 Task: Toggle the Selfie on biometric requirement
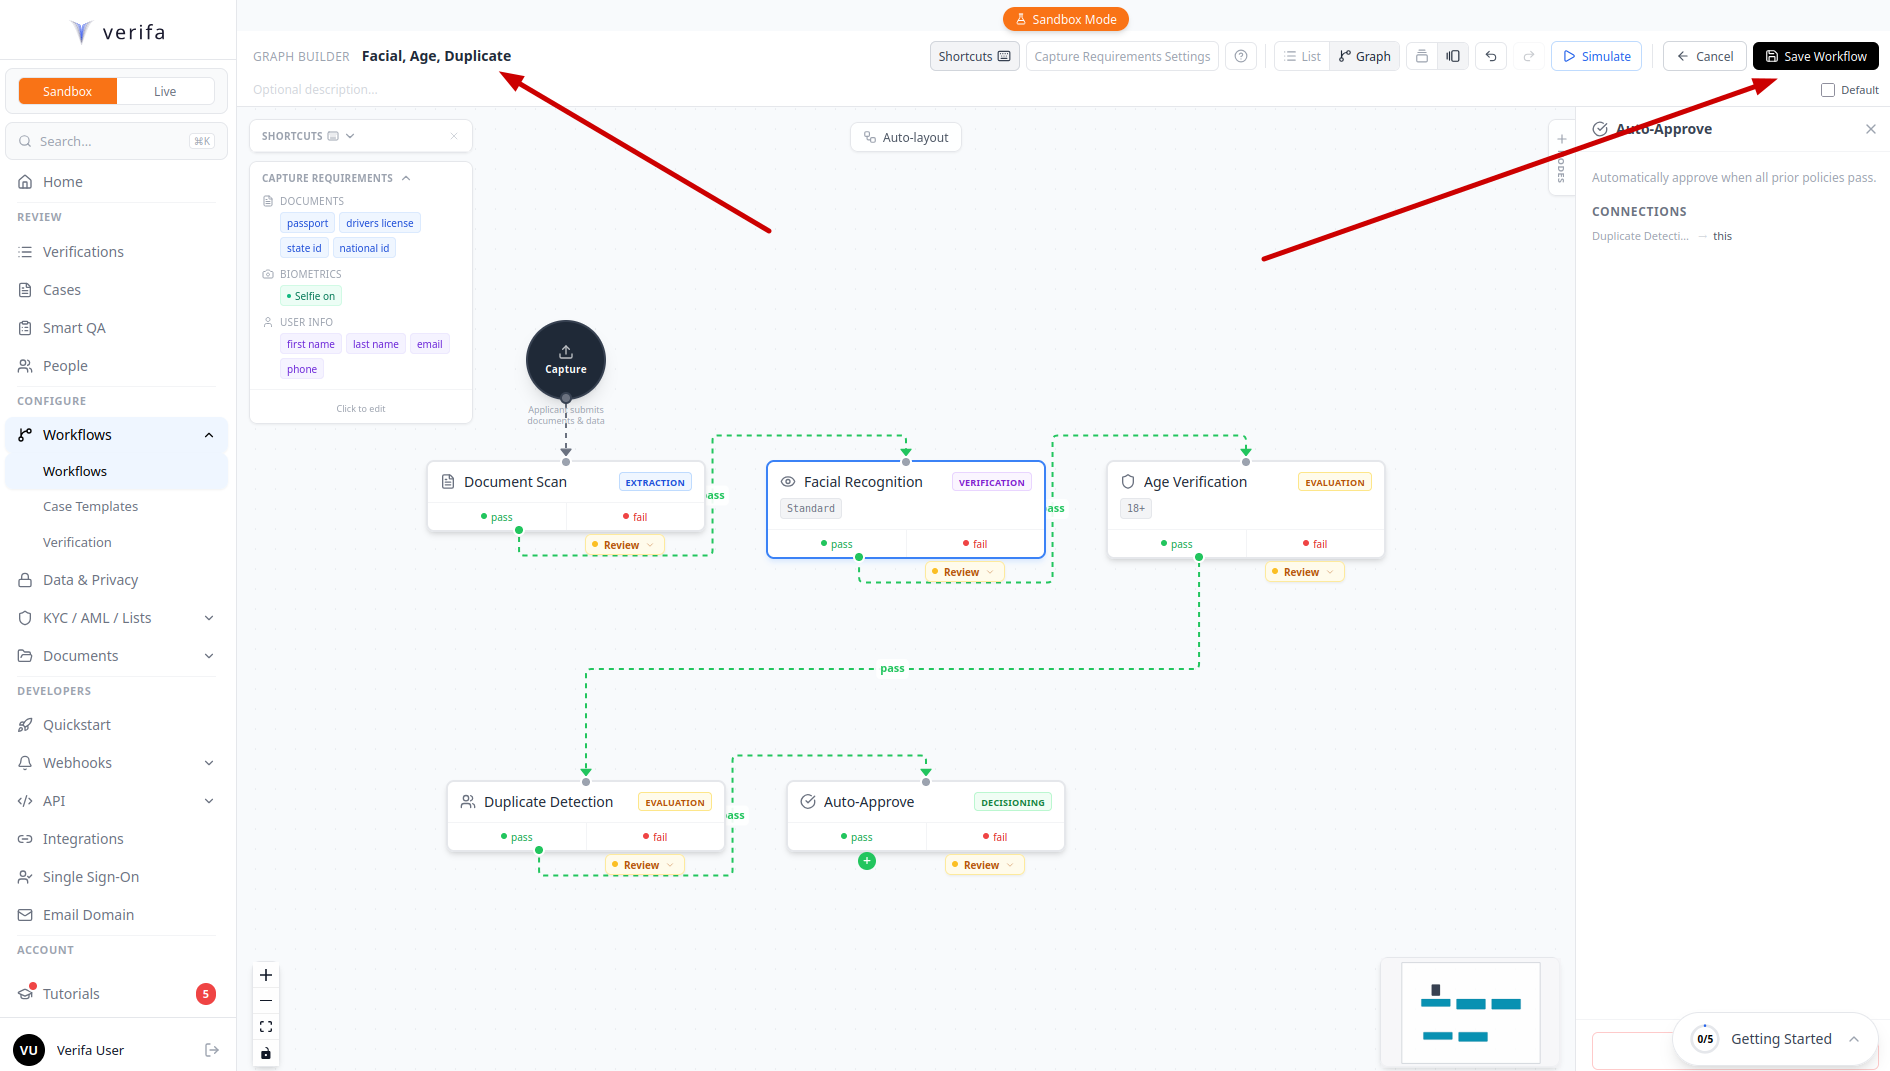pos(310,295)
